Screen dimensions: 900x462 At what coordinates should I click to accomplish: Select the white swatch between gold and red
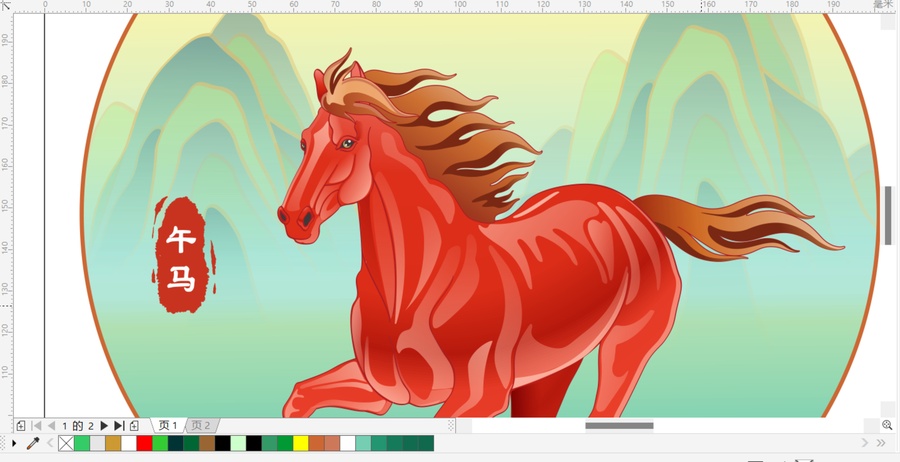click(129, 443)
